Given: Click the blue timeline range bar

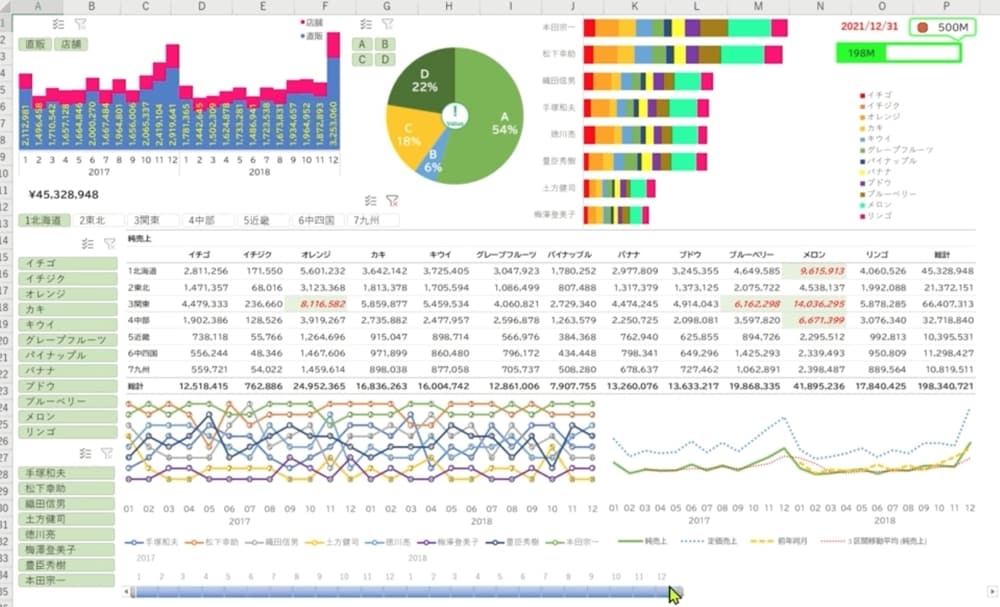Looking at the screenshot, I should (x=402, y=592).
